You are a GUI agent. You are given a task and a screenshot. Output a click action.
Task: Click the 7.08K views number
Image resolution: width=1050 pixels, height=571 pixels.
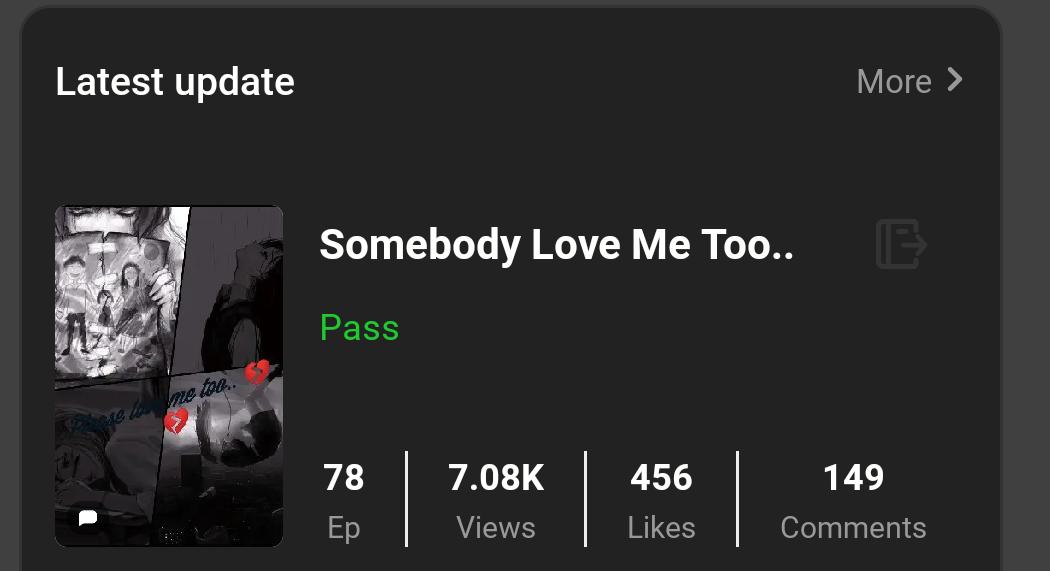tap(496, 478)
